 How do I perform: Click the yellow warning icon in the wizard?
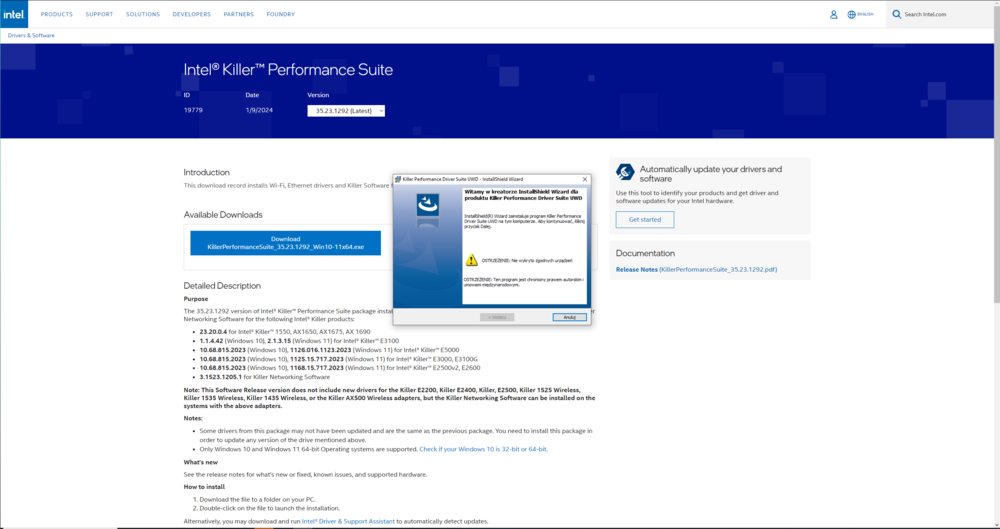coord(471,260)
